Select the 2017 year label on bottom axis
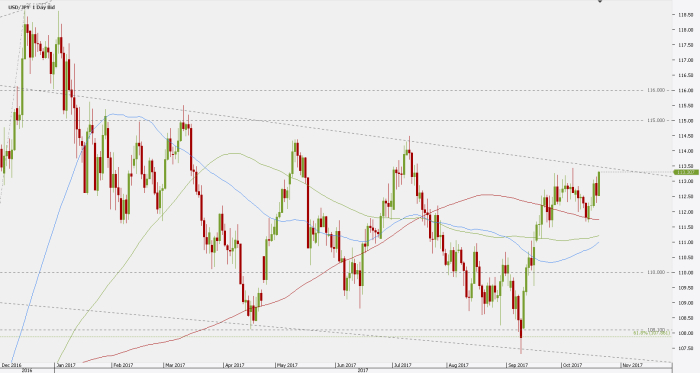This screenshot has height=373, width=700. (x=362, y=370)
